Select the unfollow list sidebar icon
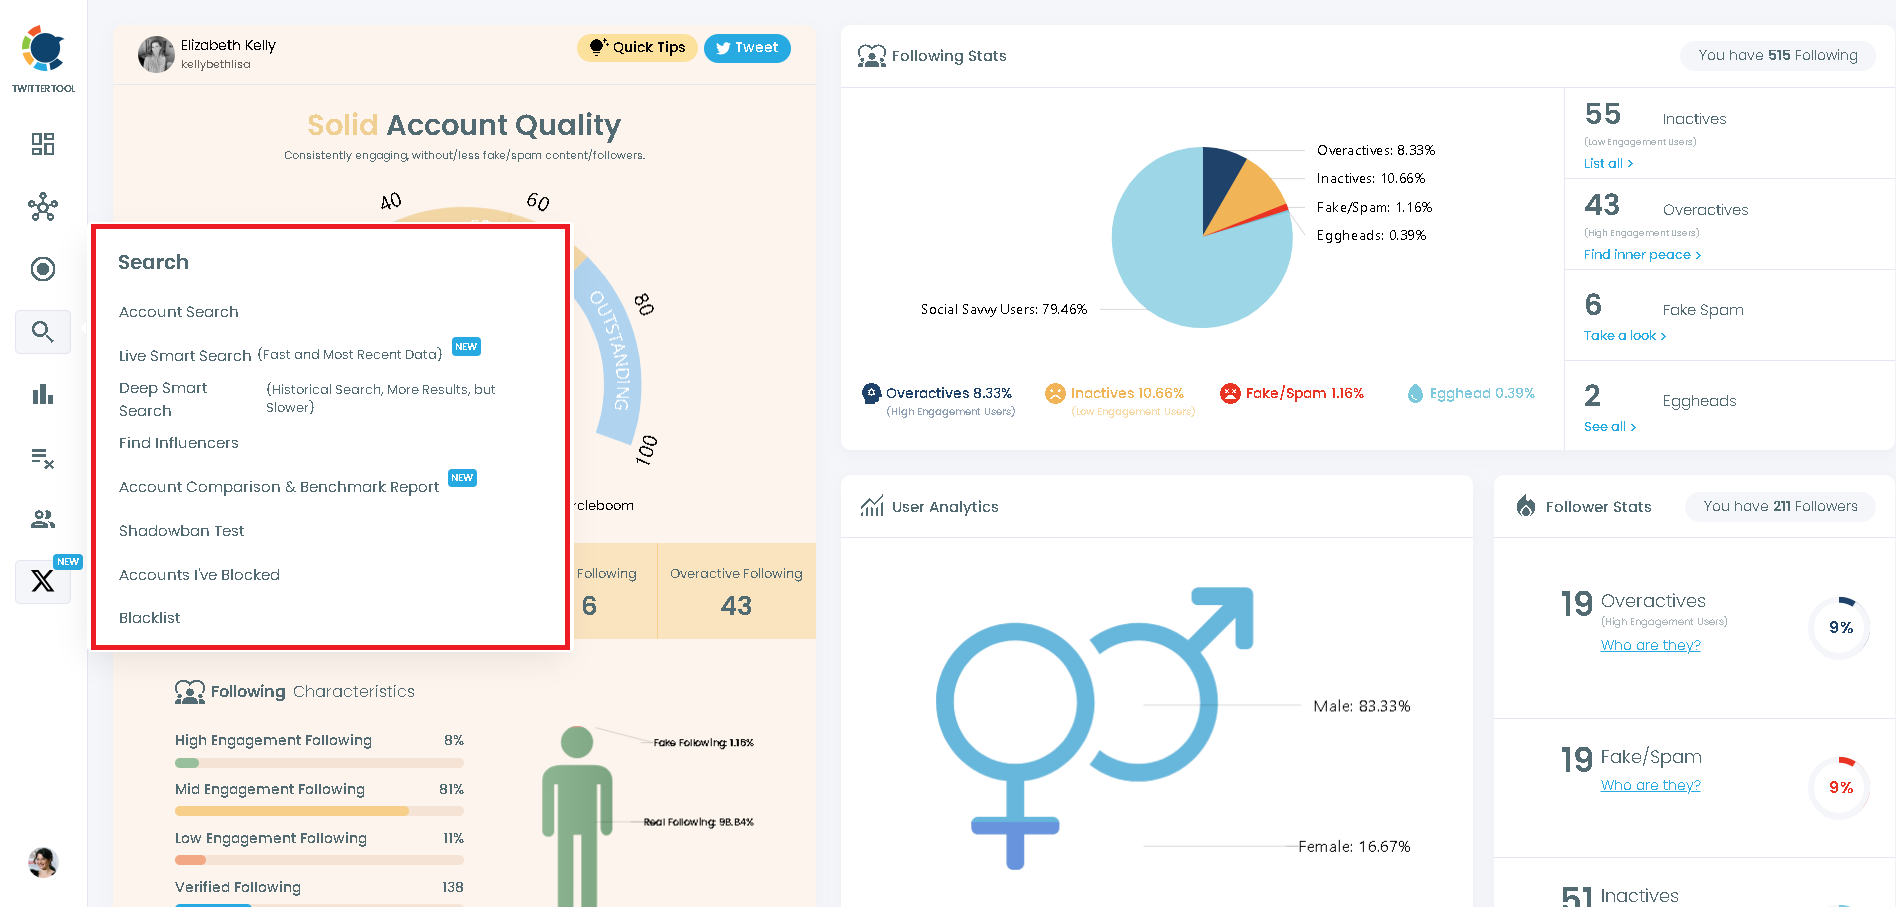 pyautogui.click(x=42, y=457)
